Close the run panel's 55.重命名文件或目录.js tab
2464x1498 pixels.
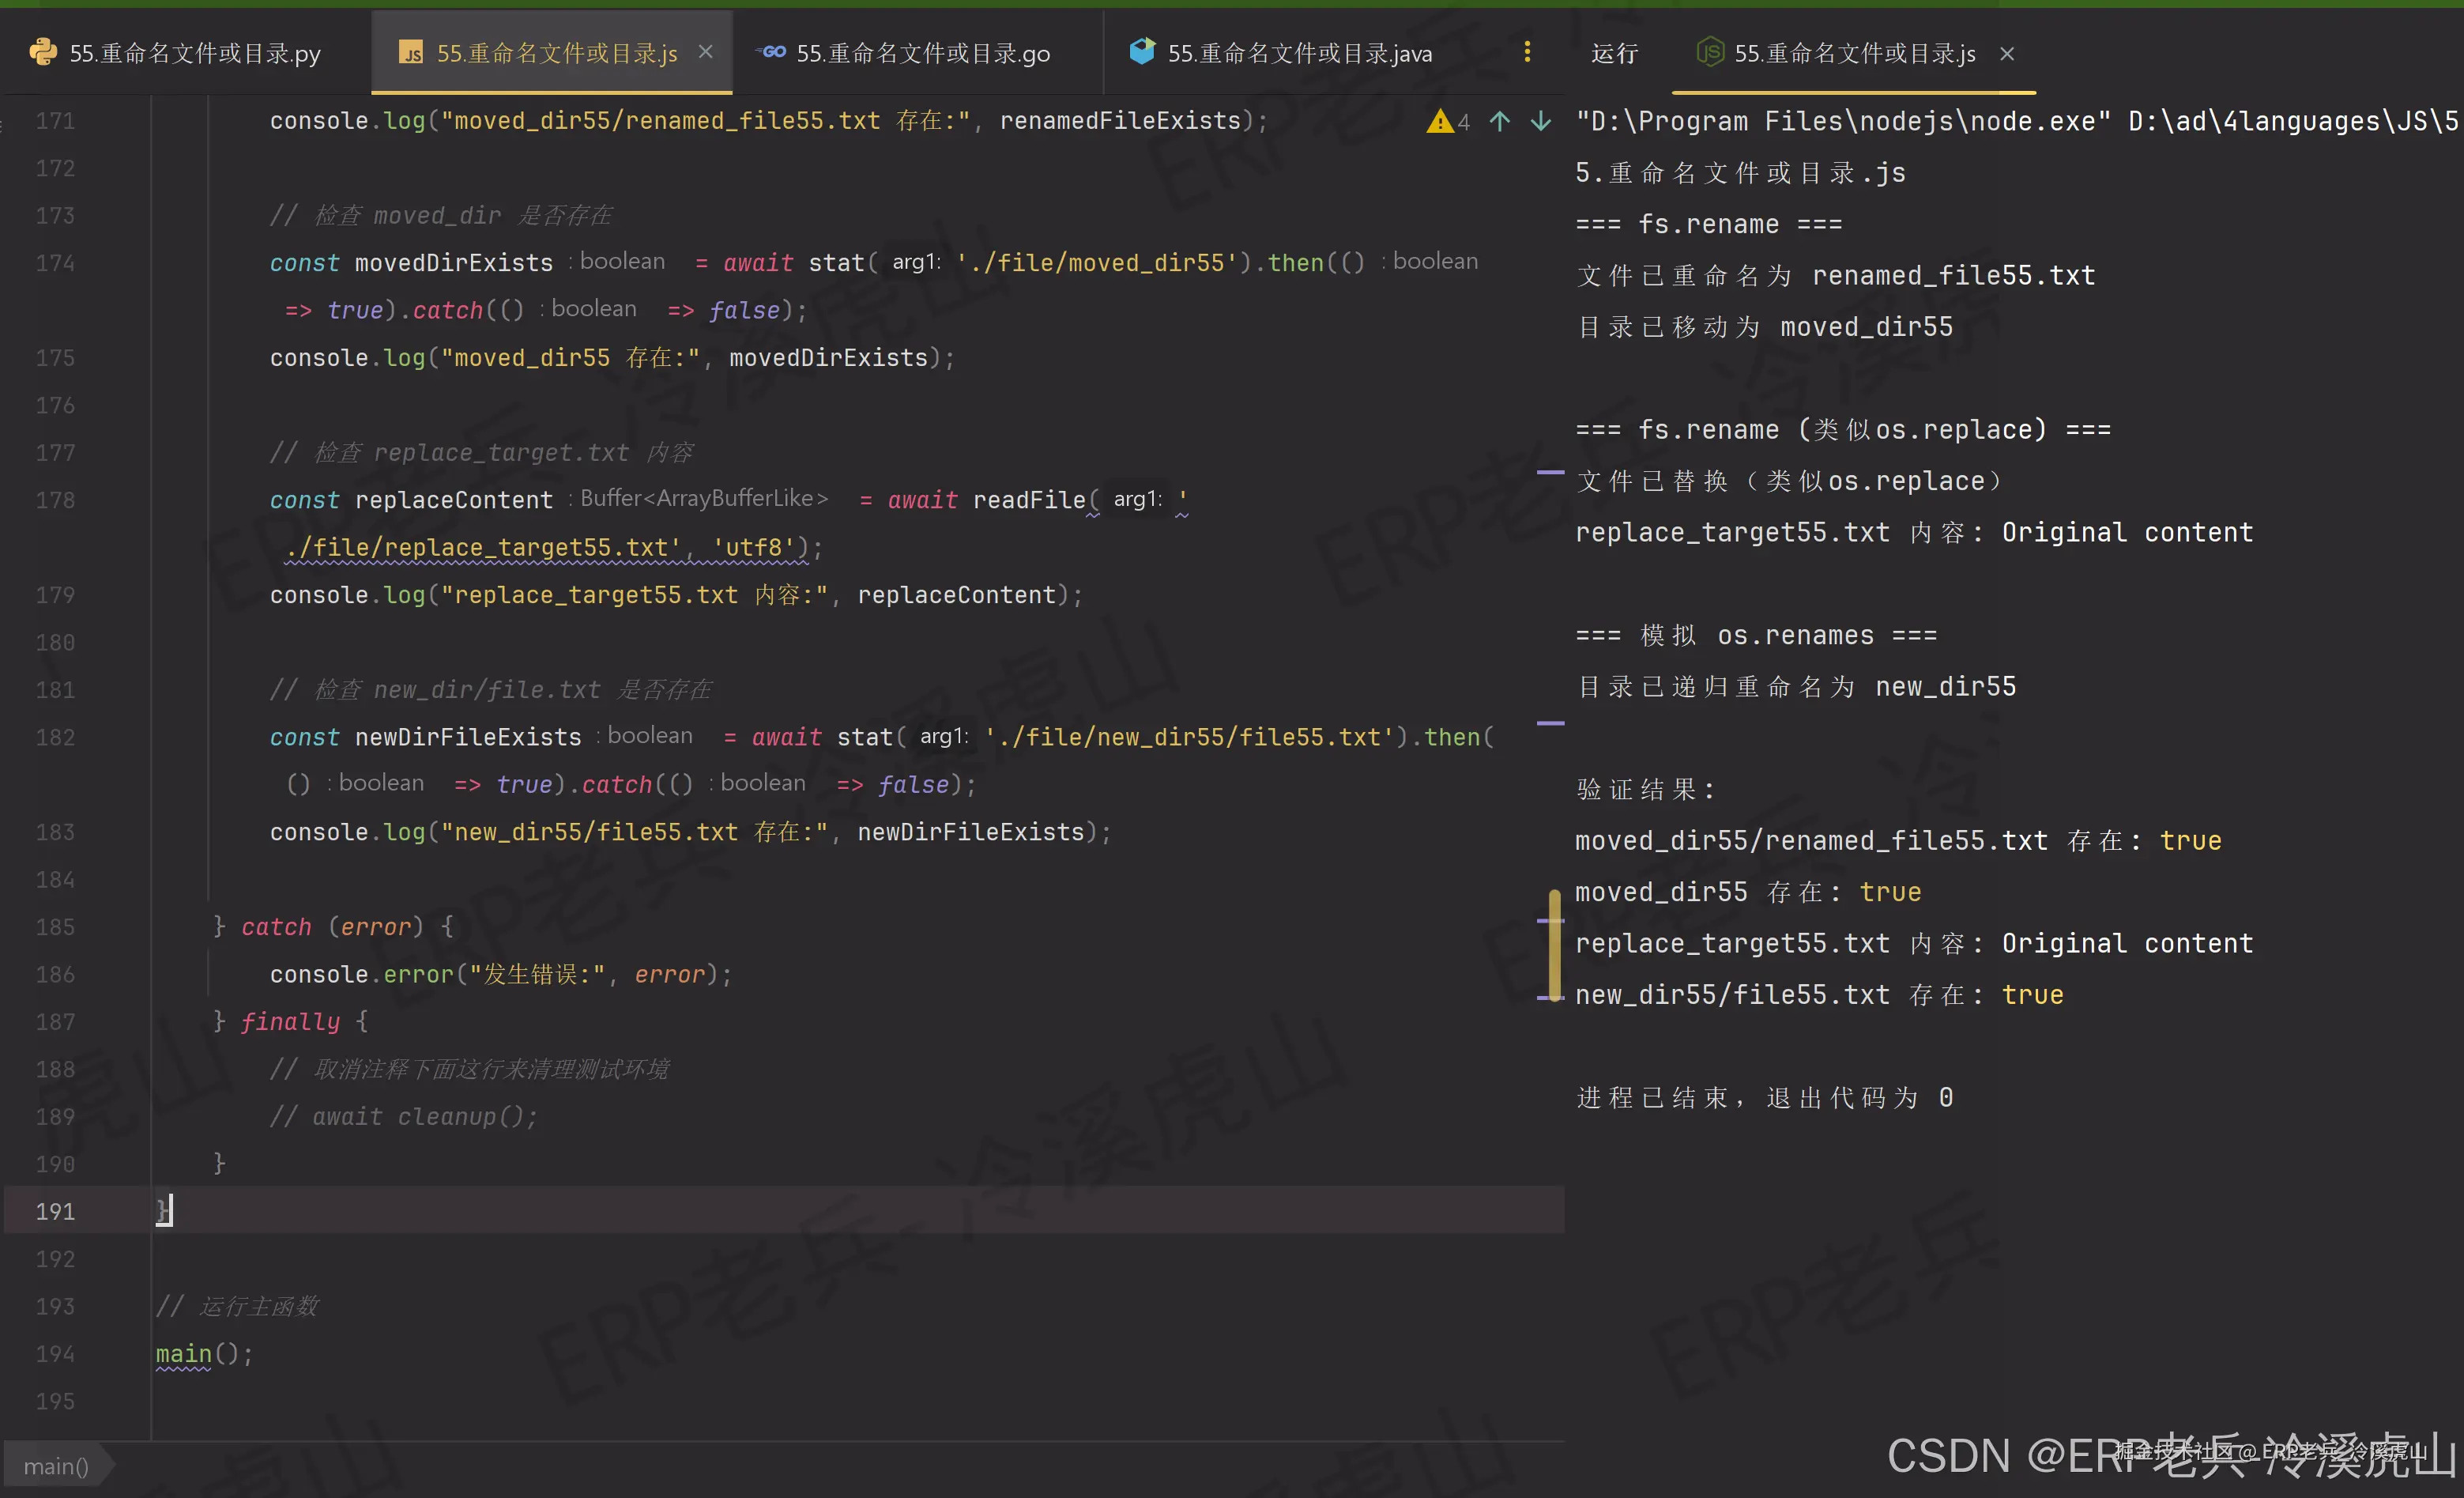click(2007, 54)
